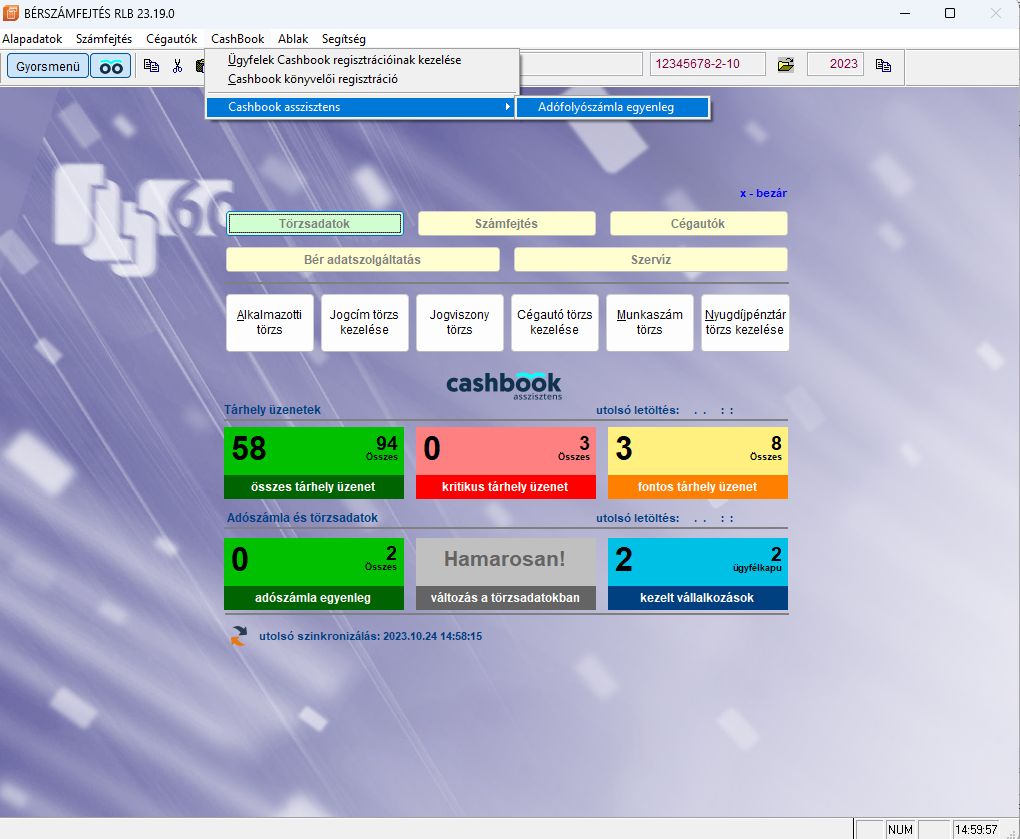The width and height of the screenshot is (1020, 839).
Task: Click the scissors cut icon
Action: [177, 66]
